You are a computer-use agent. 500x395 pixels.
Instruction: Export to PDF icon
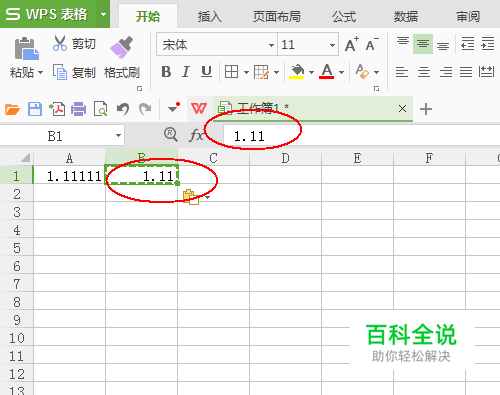pyautogui.click(x=57, y=109)
